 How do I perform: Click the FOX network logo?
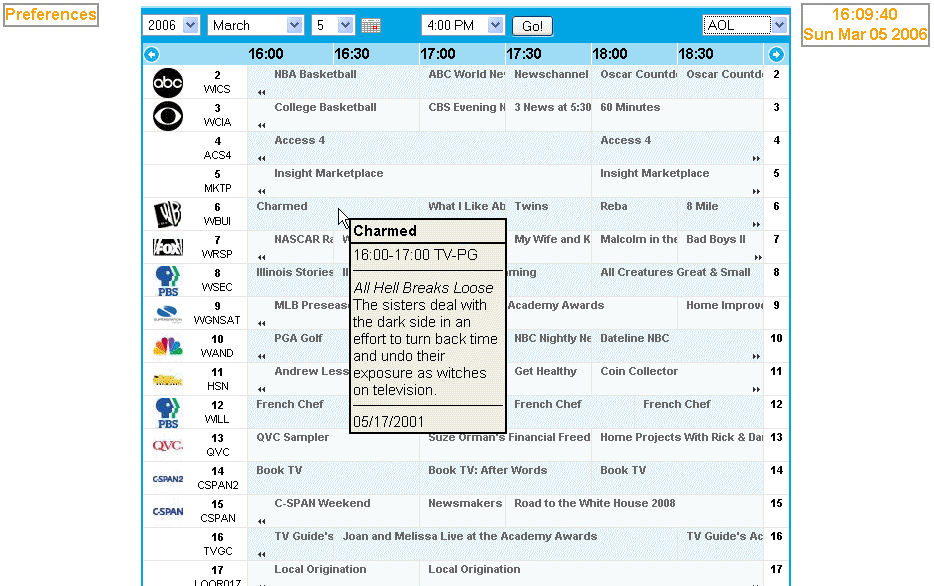pyautogui.click(x=168, y=247)
